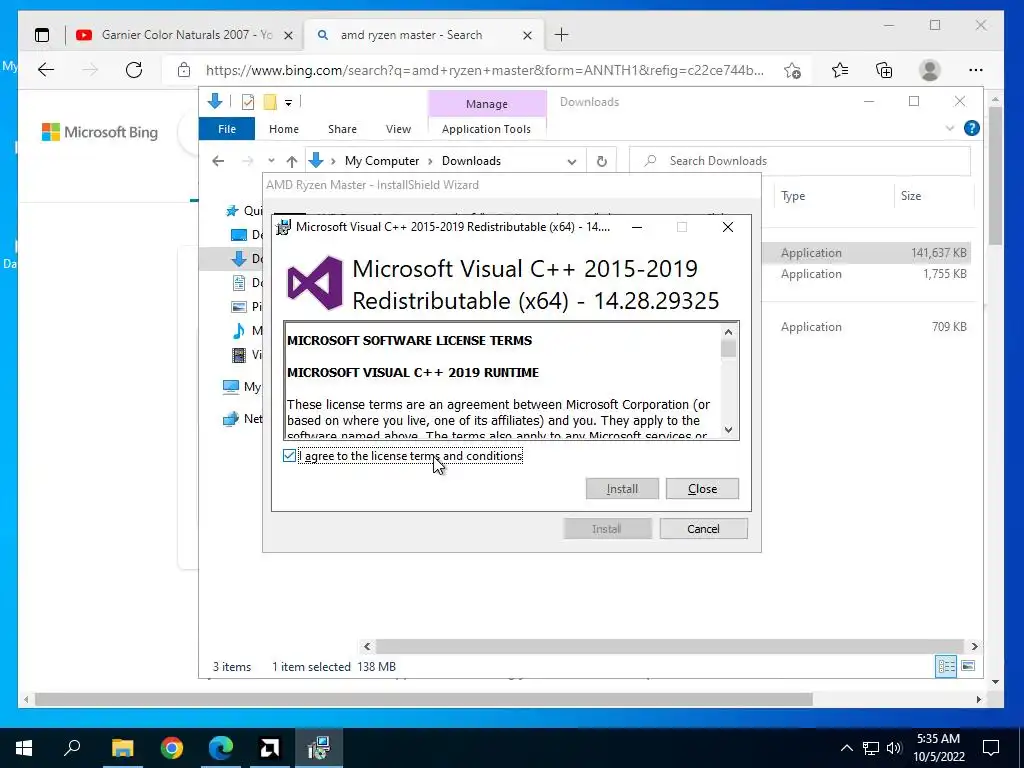Open Edge tab actions menu
The height and width of the screenshot is (768, 1024).
42,35
